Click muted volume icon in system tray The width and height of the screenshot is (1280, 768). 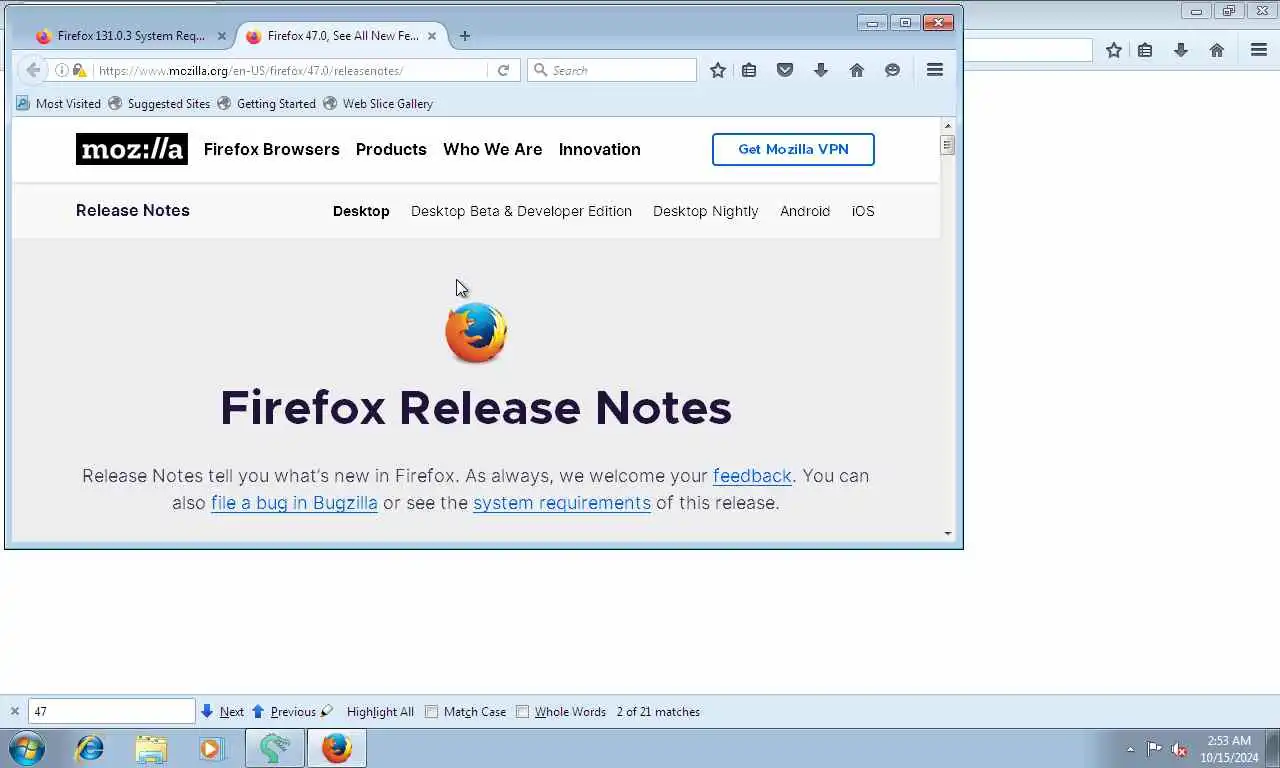coord(1179,749)
